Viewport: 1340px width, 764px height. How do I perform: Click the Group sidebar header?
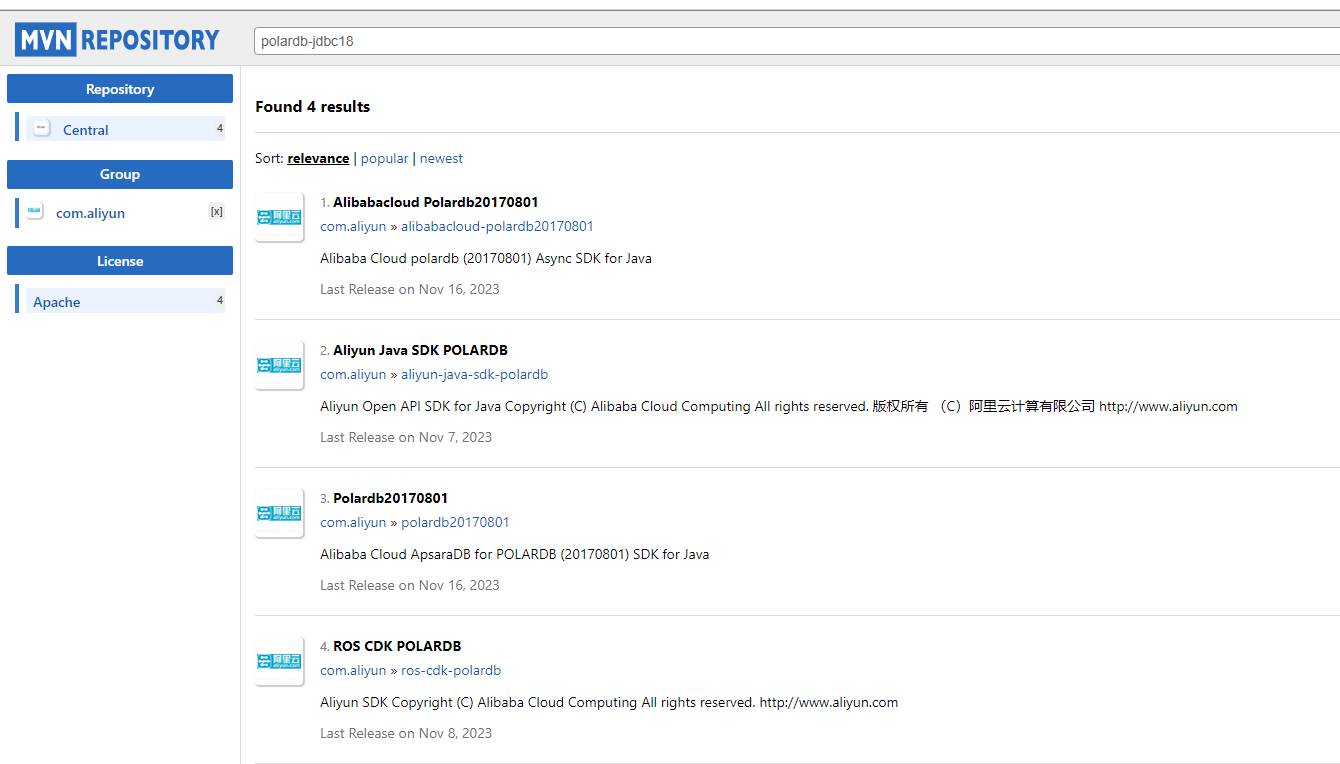(x=120, y=174)
